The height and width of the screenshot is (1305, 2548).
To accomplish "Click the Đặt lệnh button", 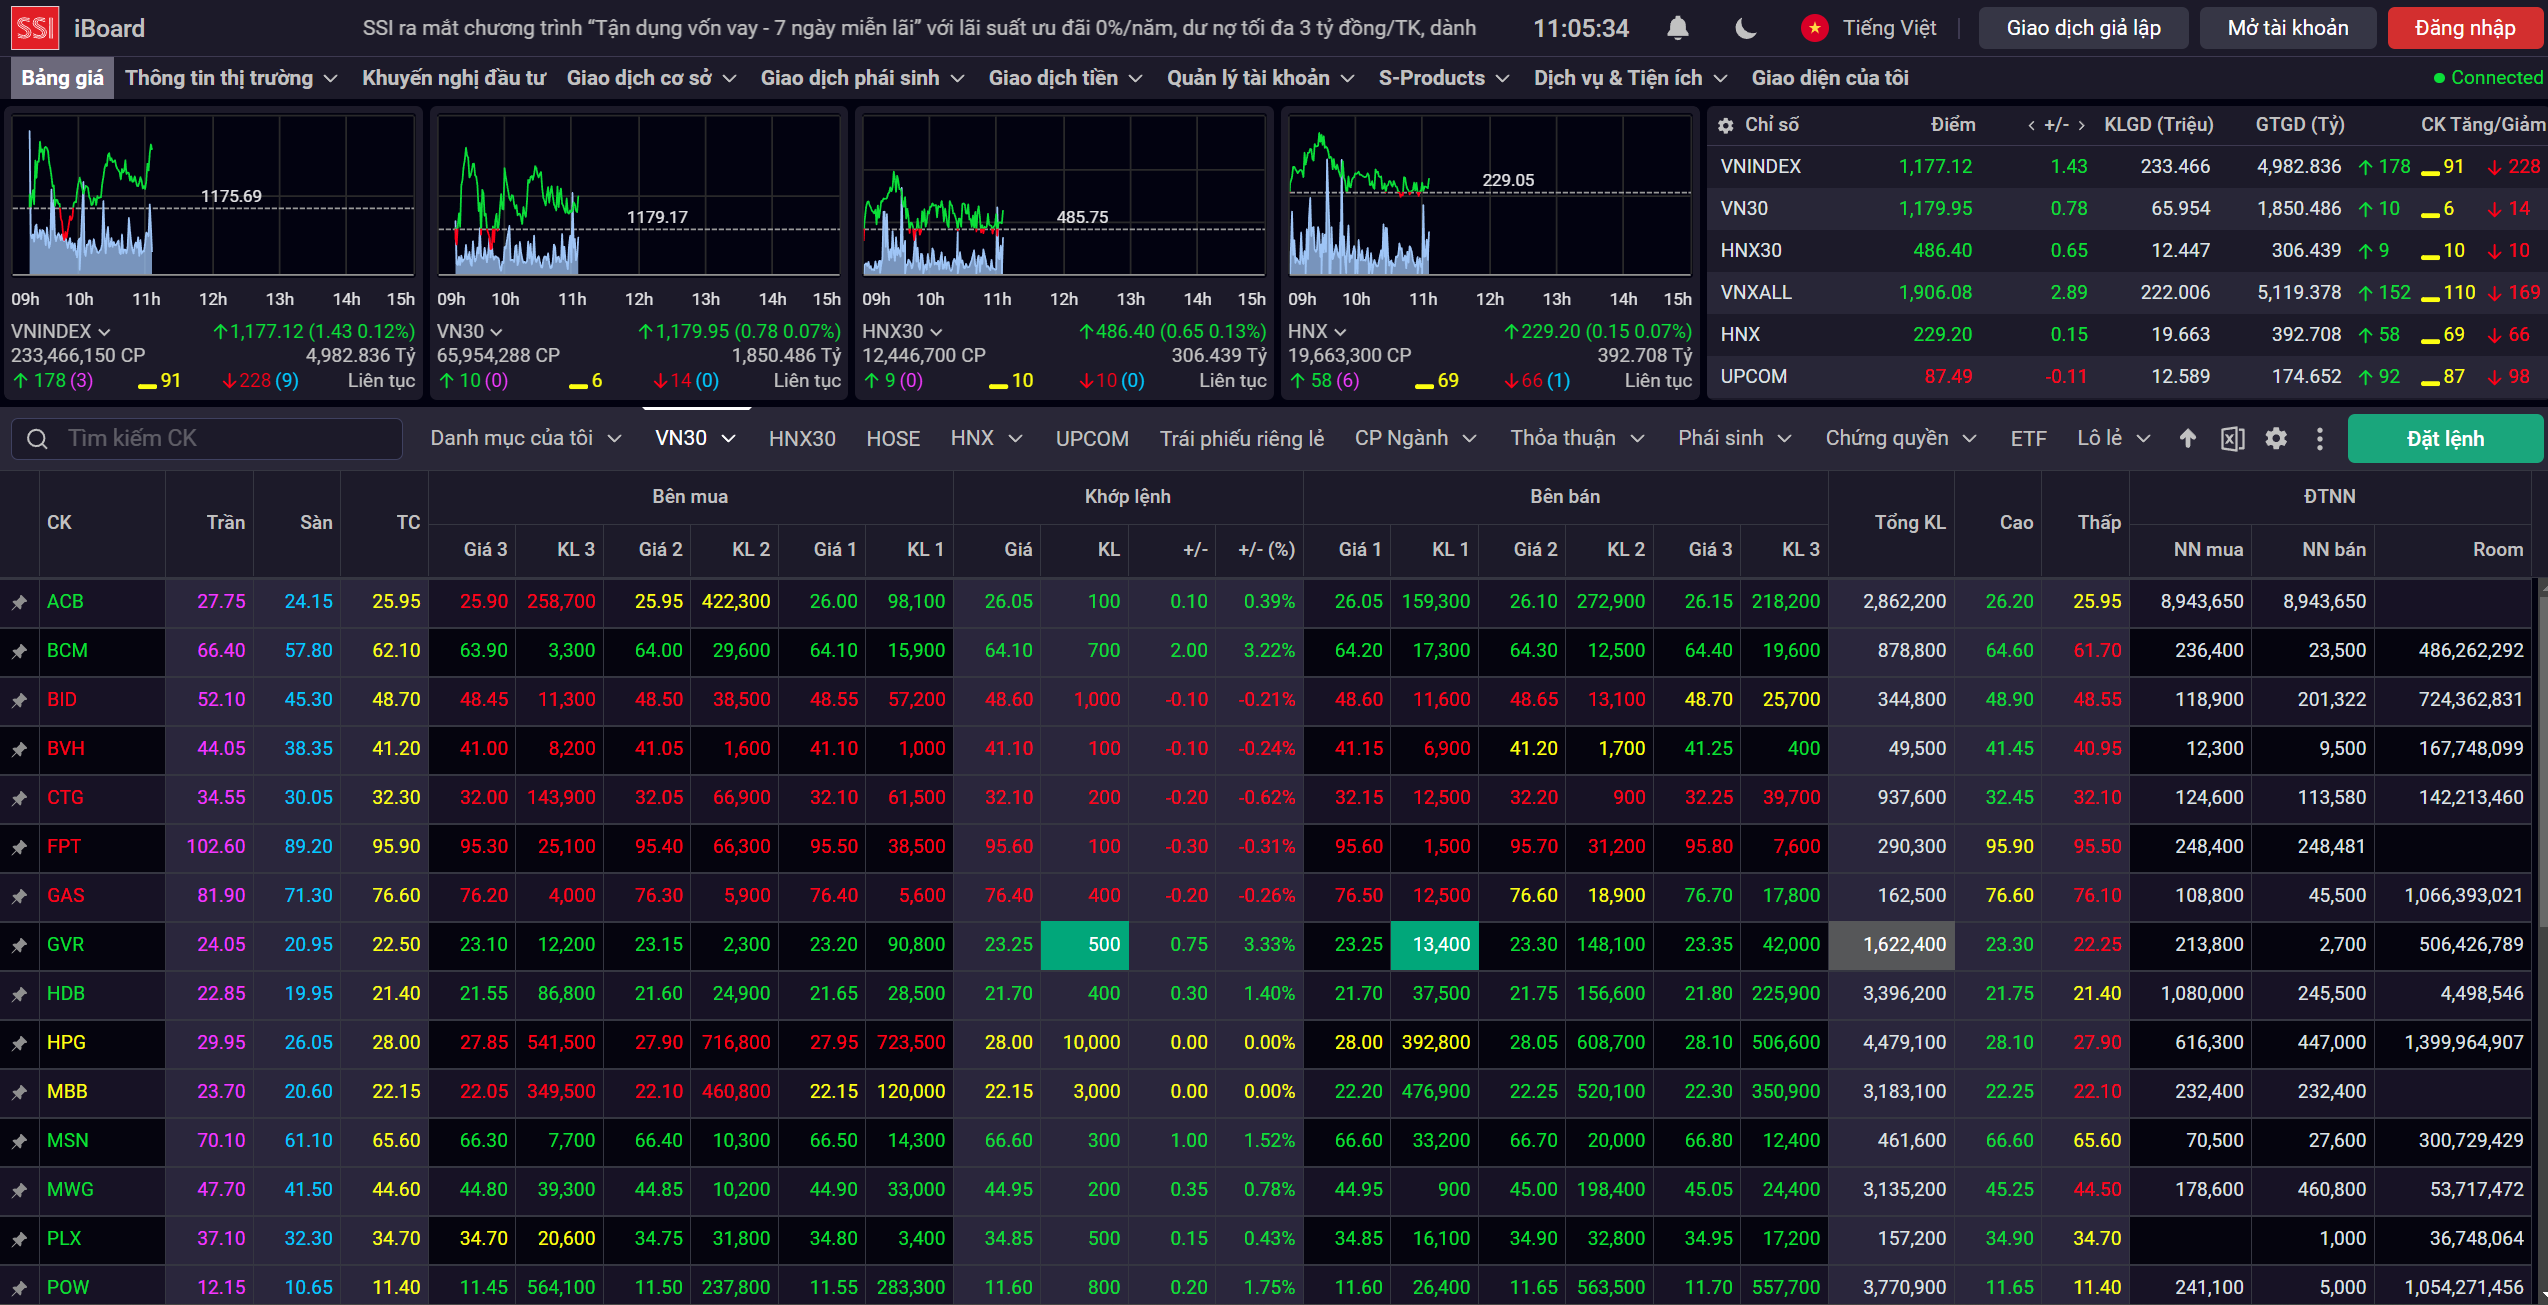I will click(x=2444, y=438).
